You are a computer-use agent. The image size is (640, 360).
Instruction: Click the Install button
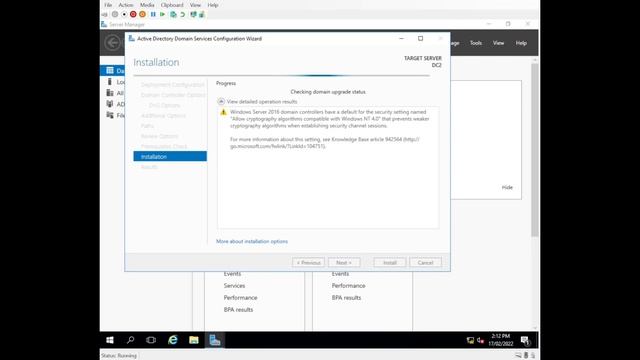click(389, 262)
